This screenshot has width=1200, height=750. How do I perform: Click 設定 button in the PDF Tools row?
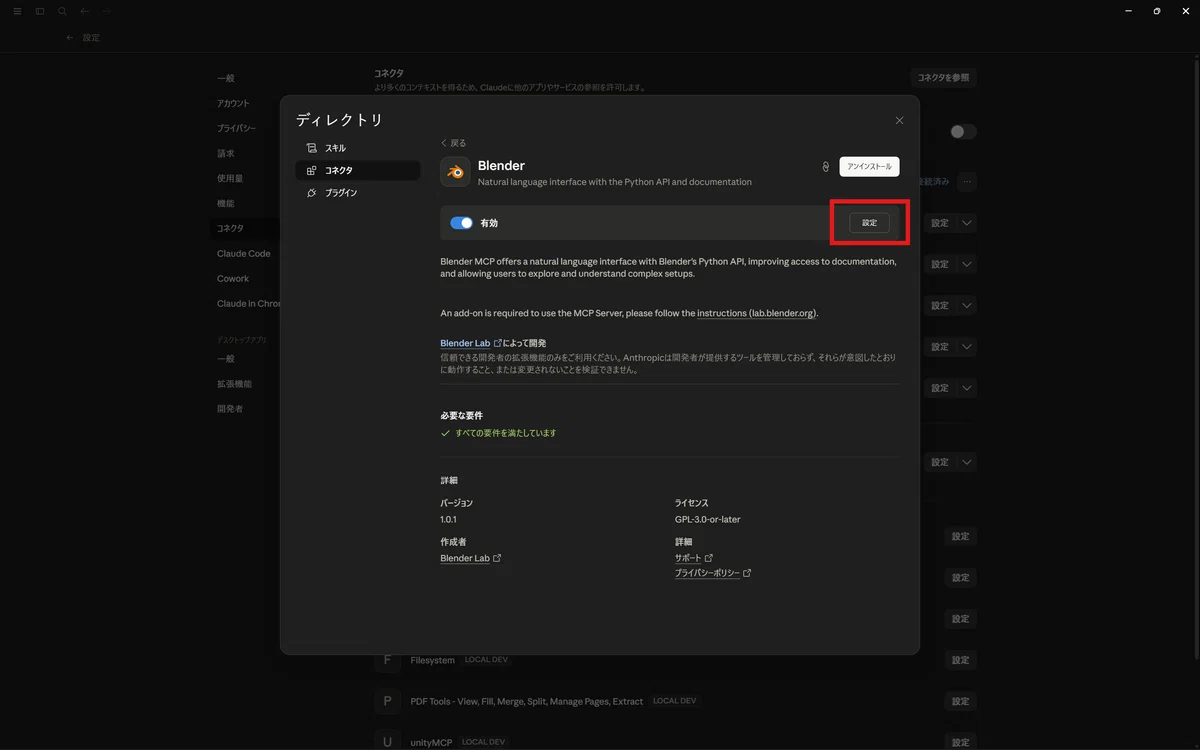960,701
